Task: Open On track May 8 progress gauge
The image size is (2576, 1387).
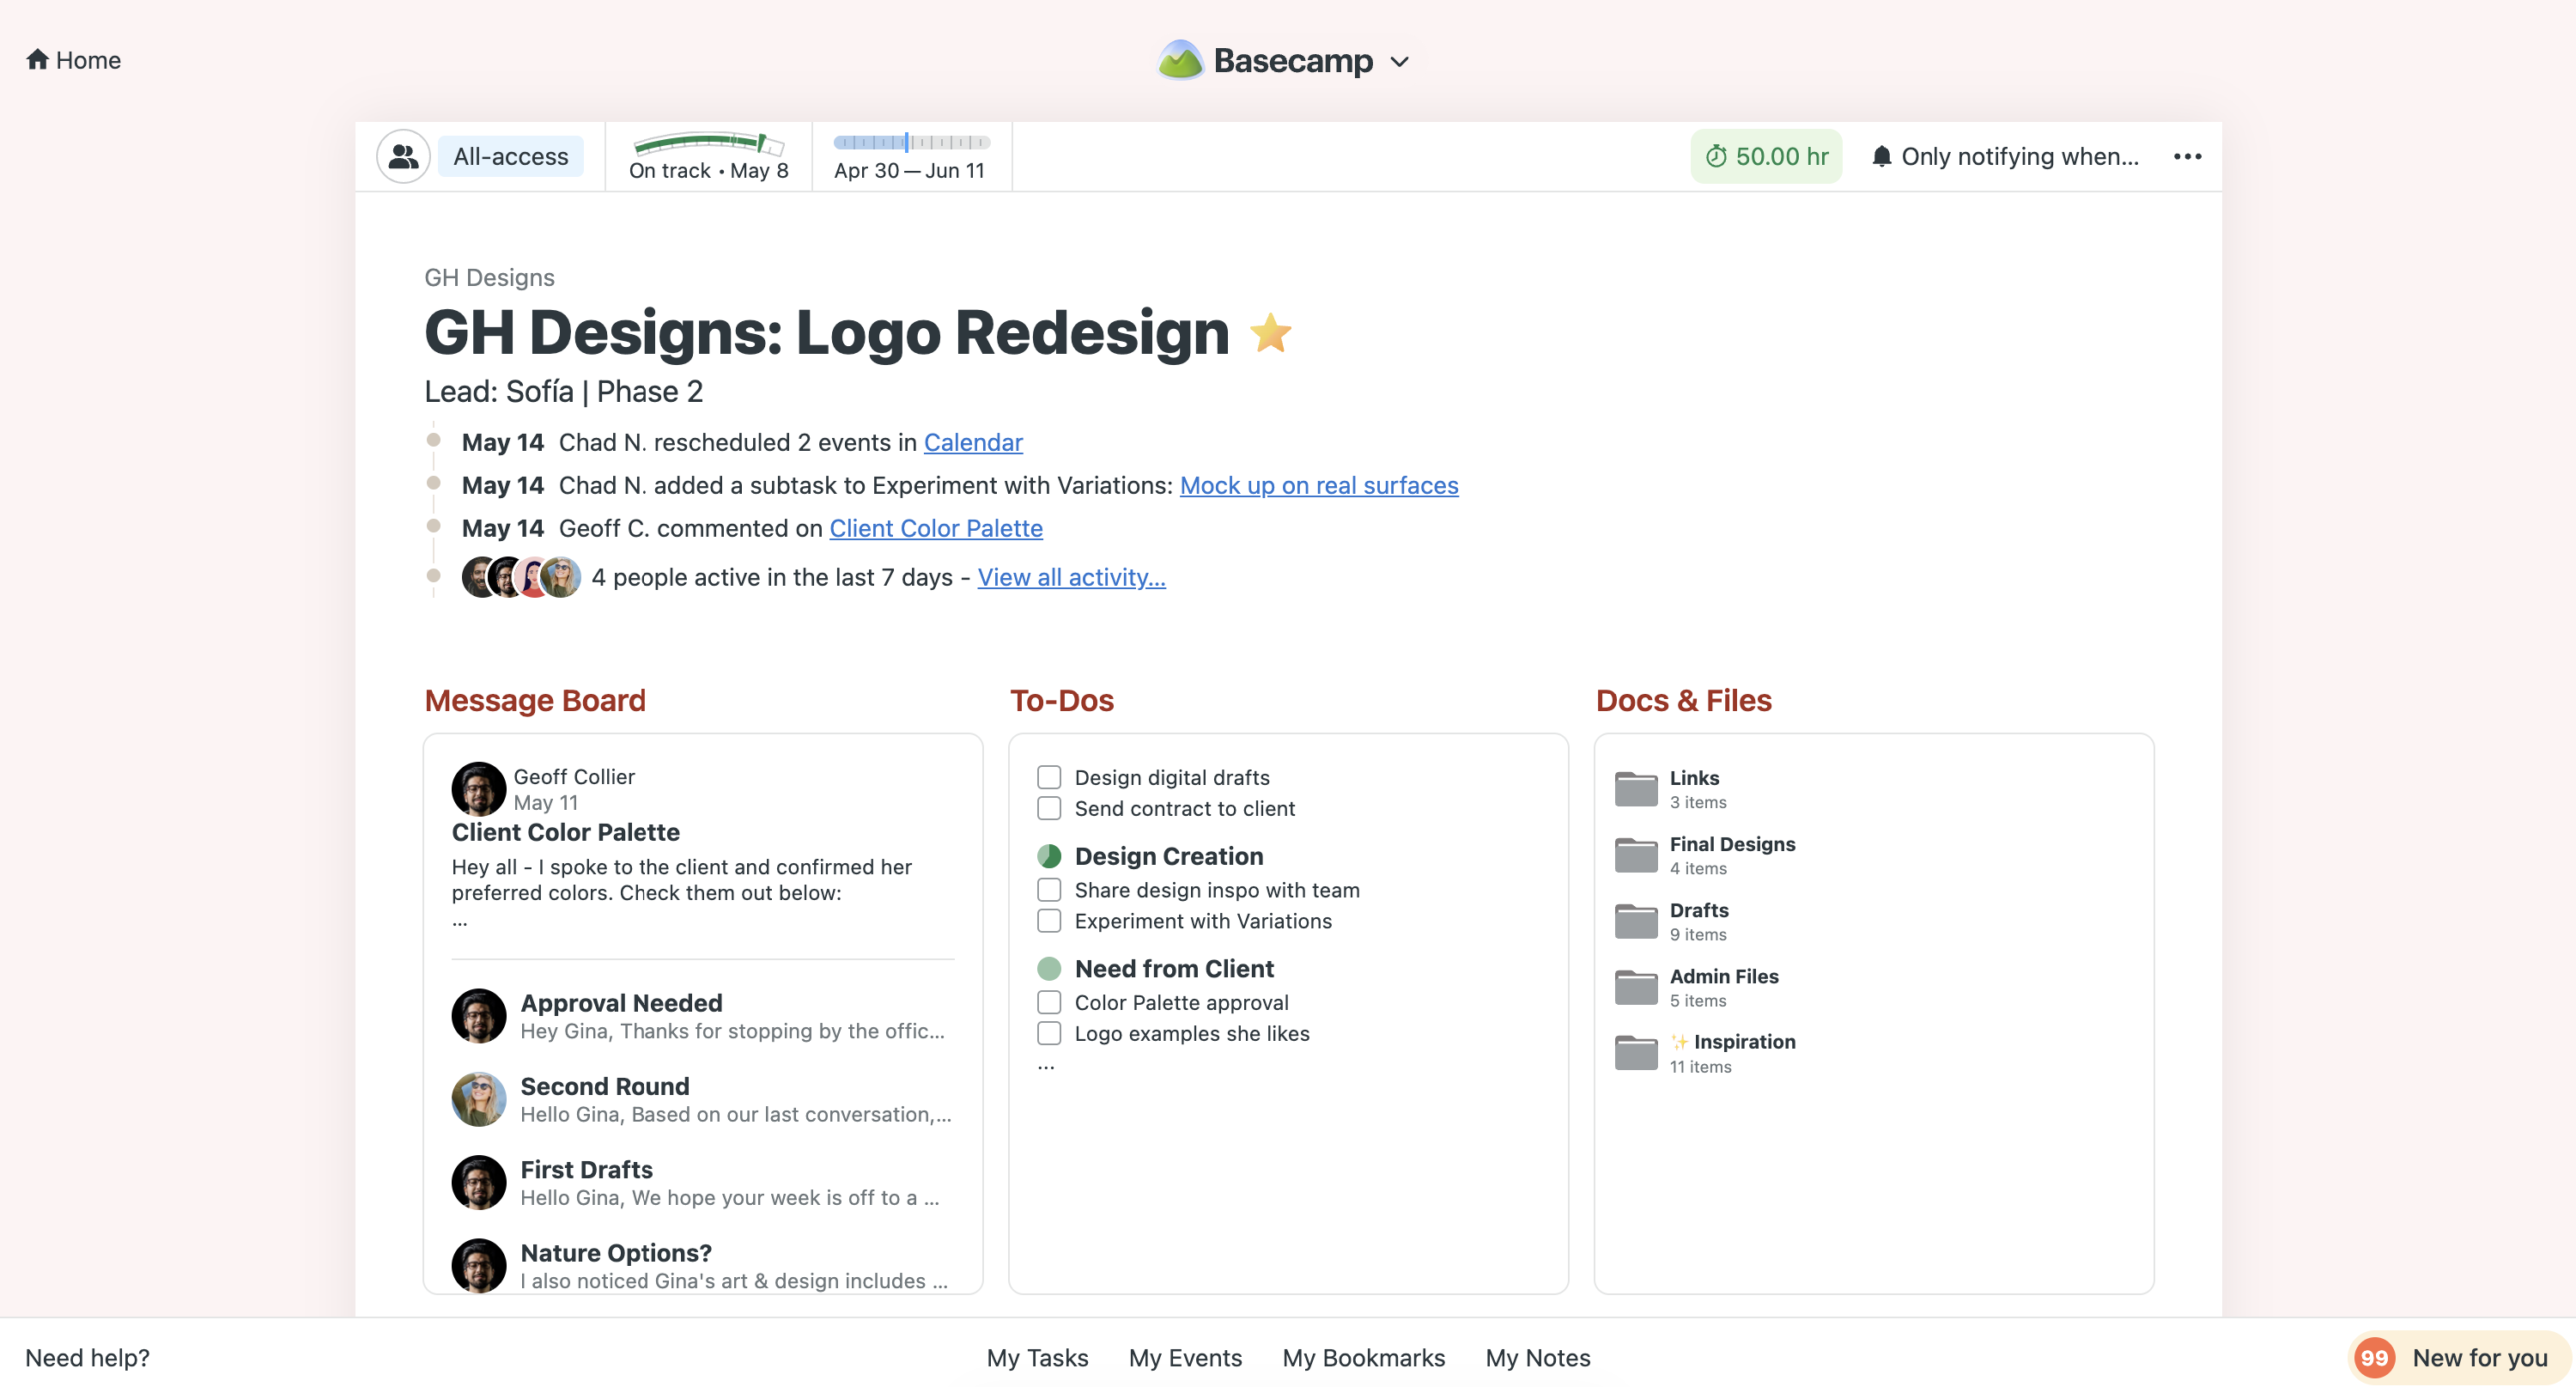Action: tap(708, 156)
